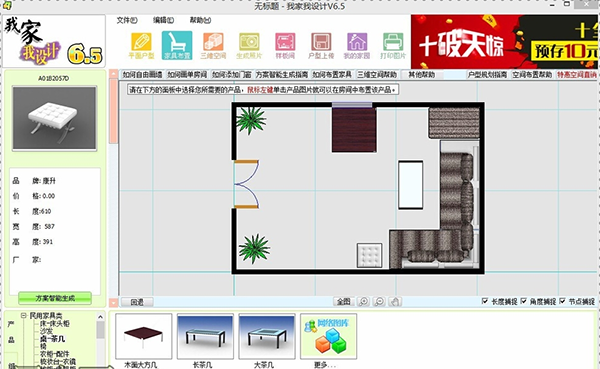Choose the 长茶几 product thumbnail
The image size is (600, 369).
[205, 336]
